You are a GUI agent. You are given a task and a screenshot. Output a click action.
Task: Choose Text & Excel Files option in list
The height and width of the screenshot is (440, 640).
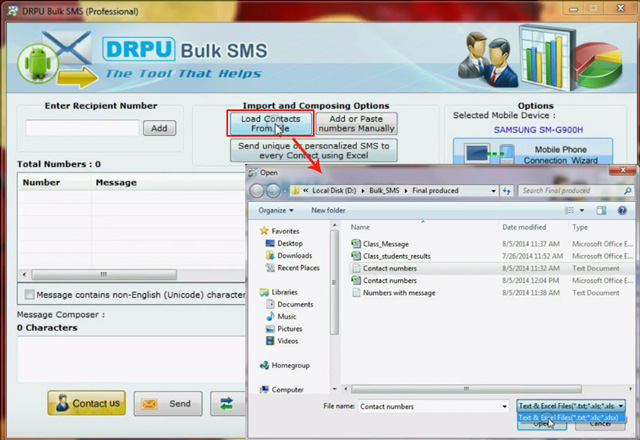pos(570,418)
